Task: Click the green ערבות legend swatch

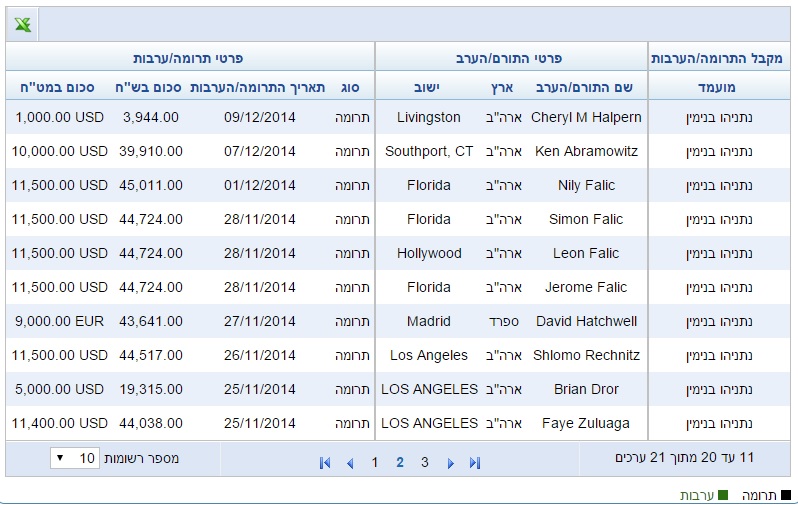Action: pos(723,495)
